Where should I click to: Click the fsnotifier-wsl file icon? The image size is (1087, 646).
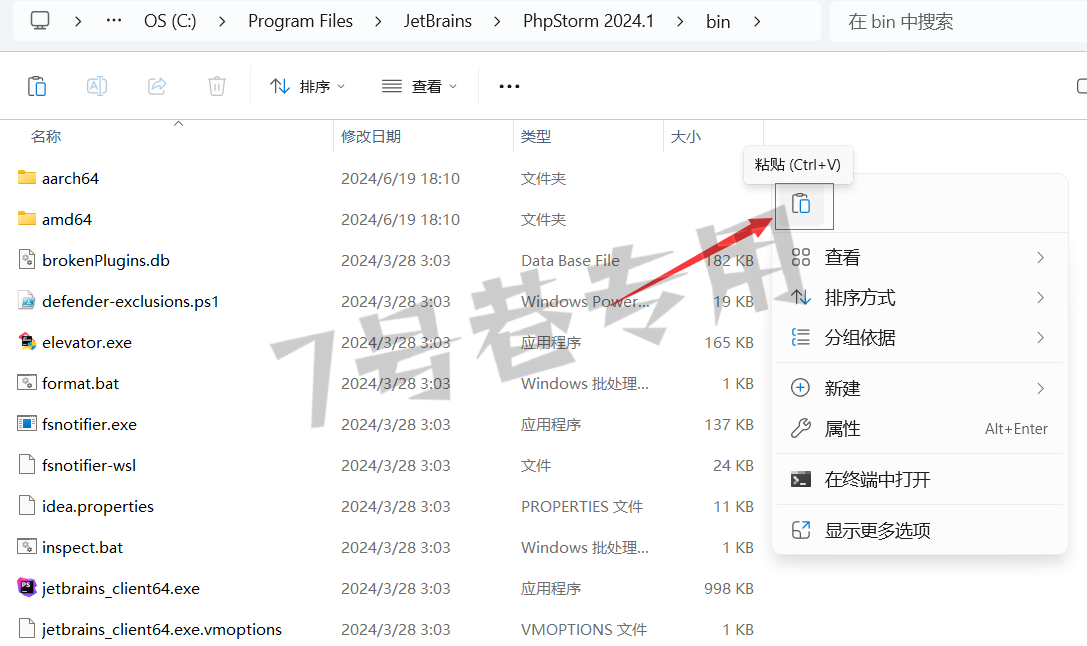coord(26,464)
